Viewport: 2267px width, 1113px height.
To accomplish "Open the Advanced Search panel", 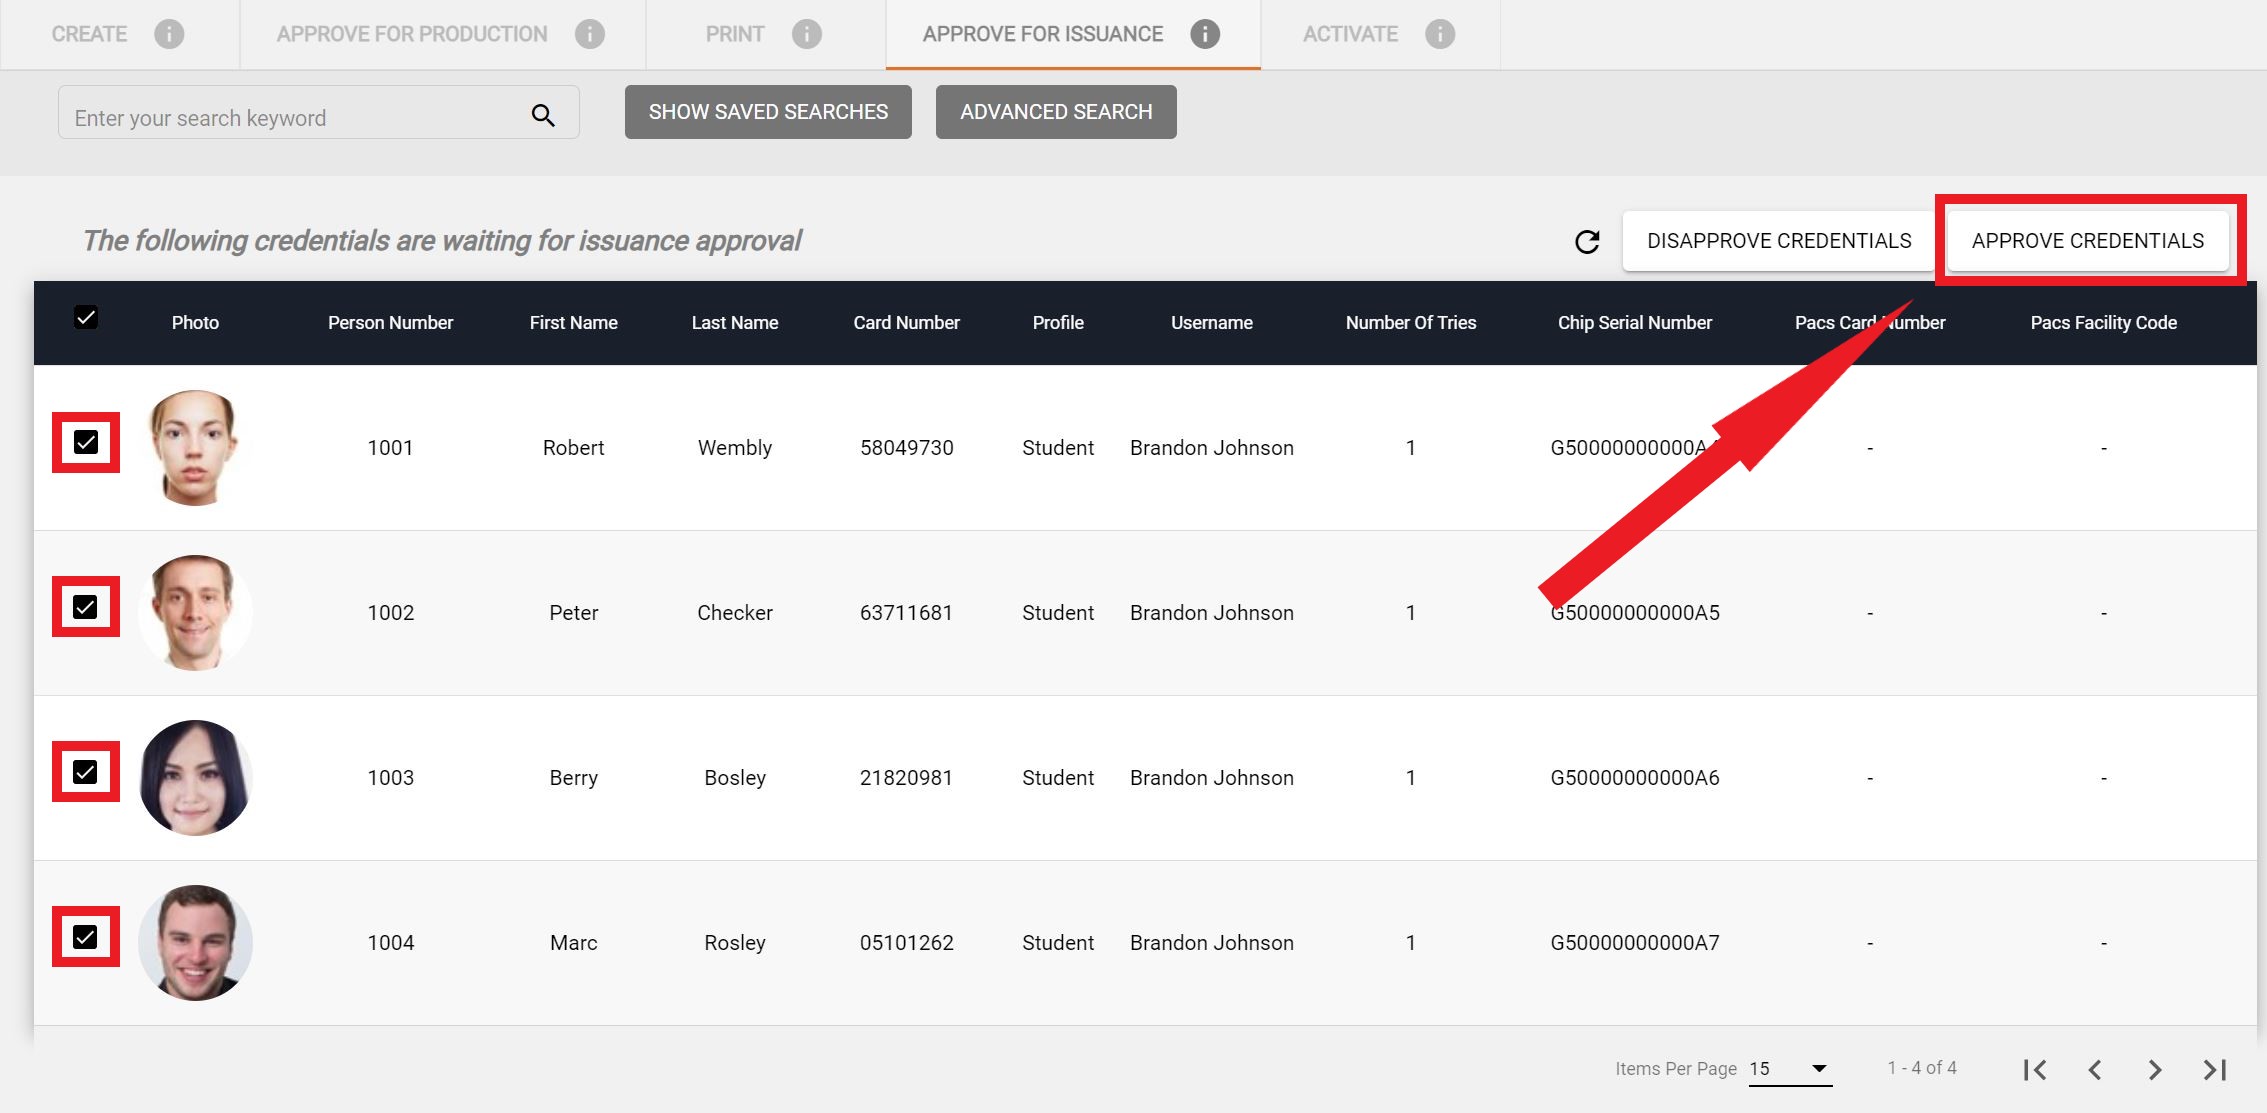I will click(1055, 112).
